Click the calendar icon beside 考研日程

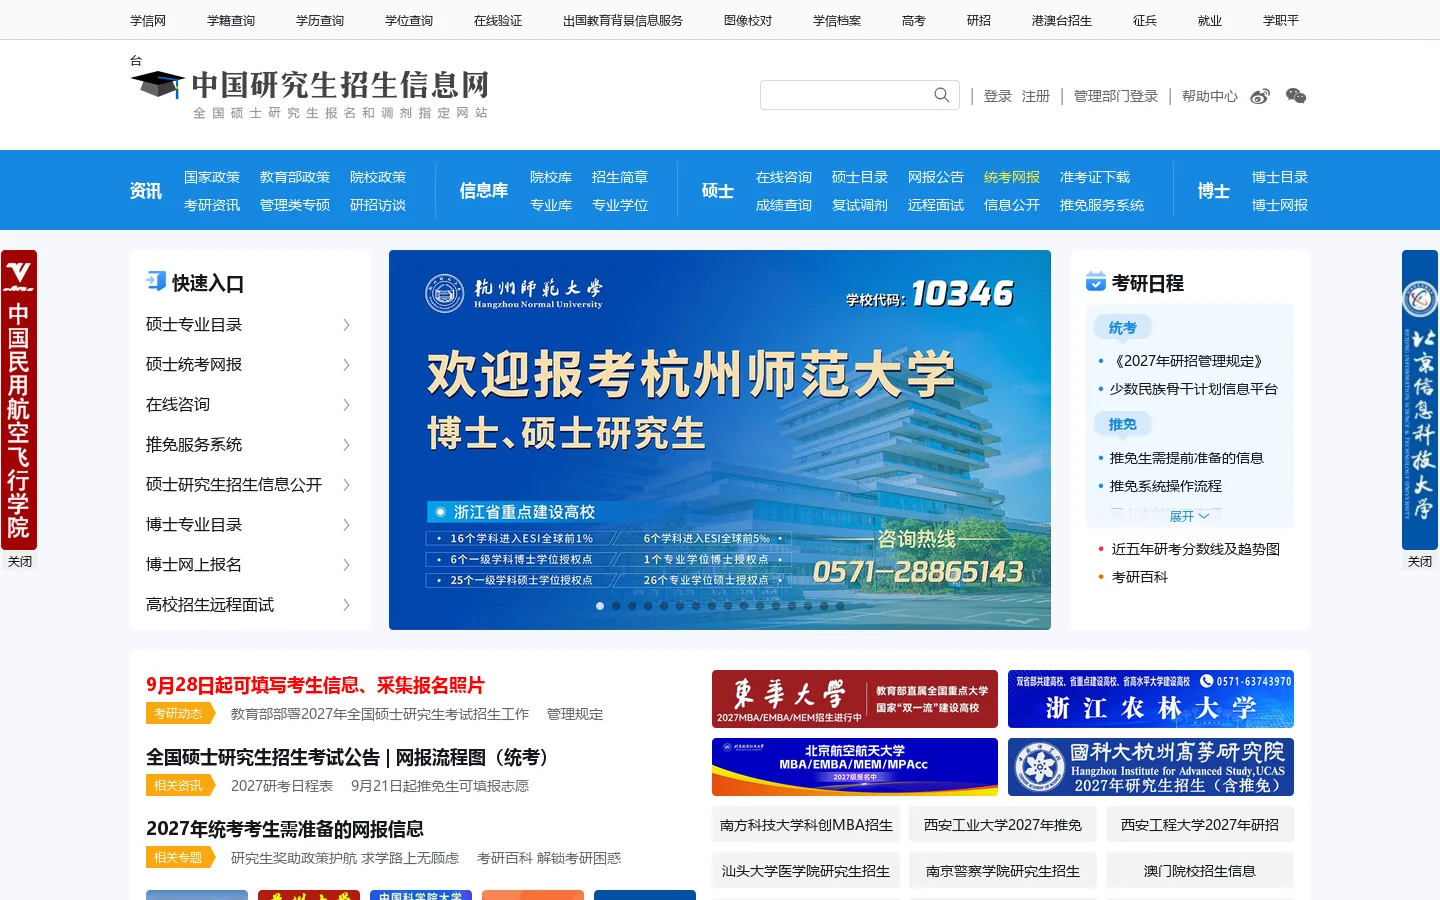click(x=1096, y=282)
